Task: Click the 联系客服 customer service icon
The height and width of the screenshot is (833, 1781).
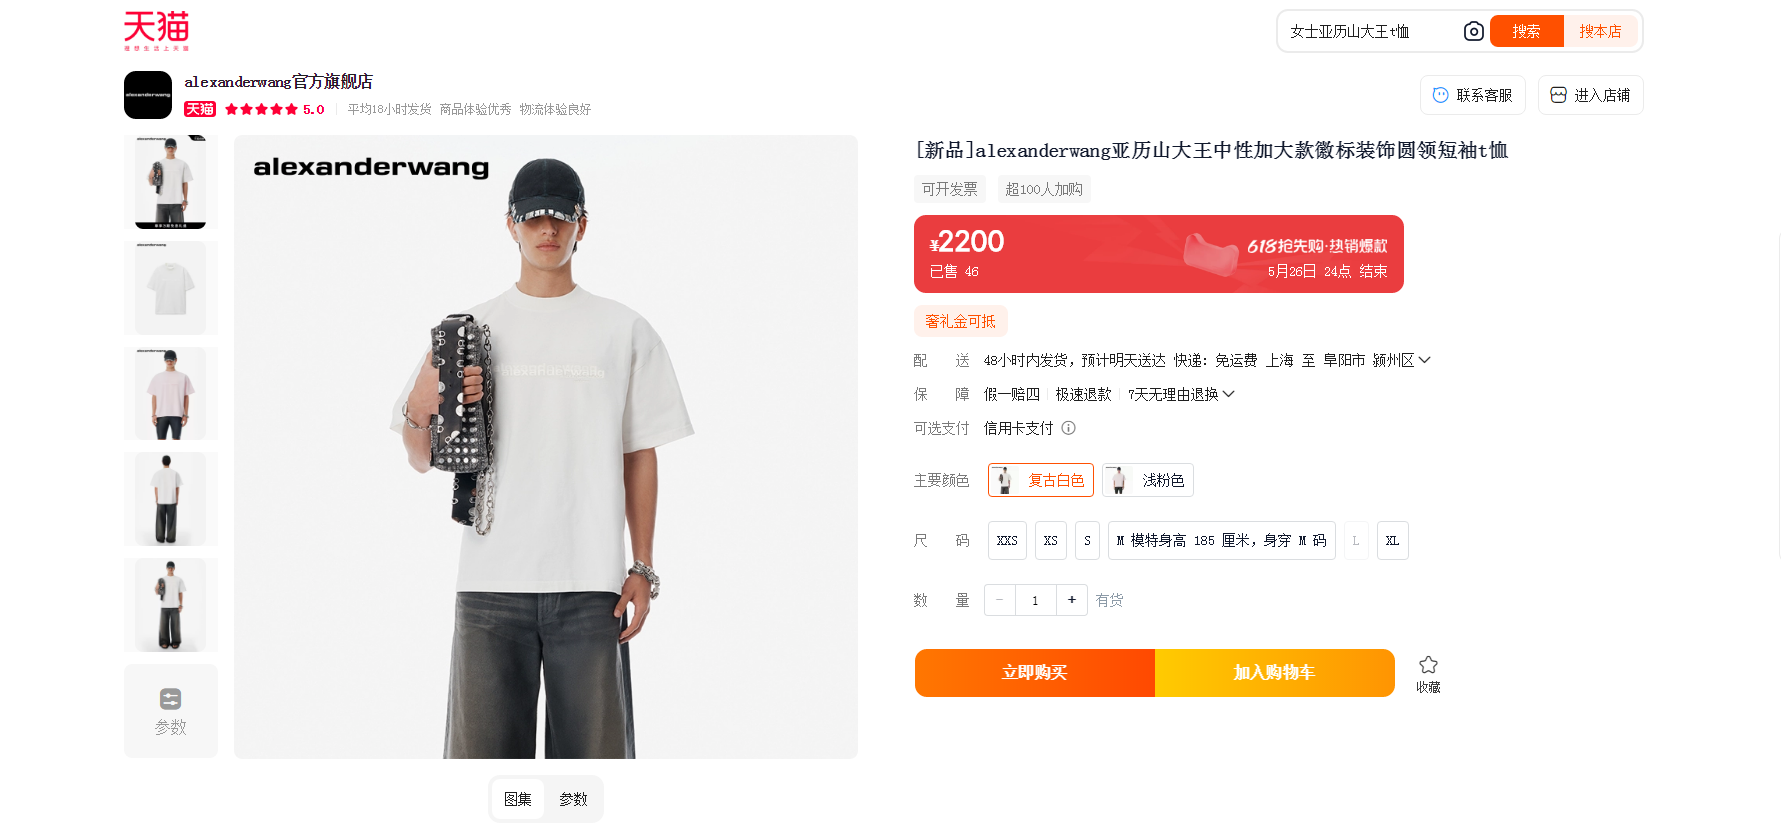Action: coord(1441,95)
